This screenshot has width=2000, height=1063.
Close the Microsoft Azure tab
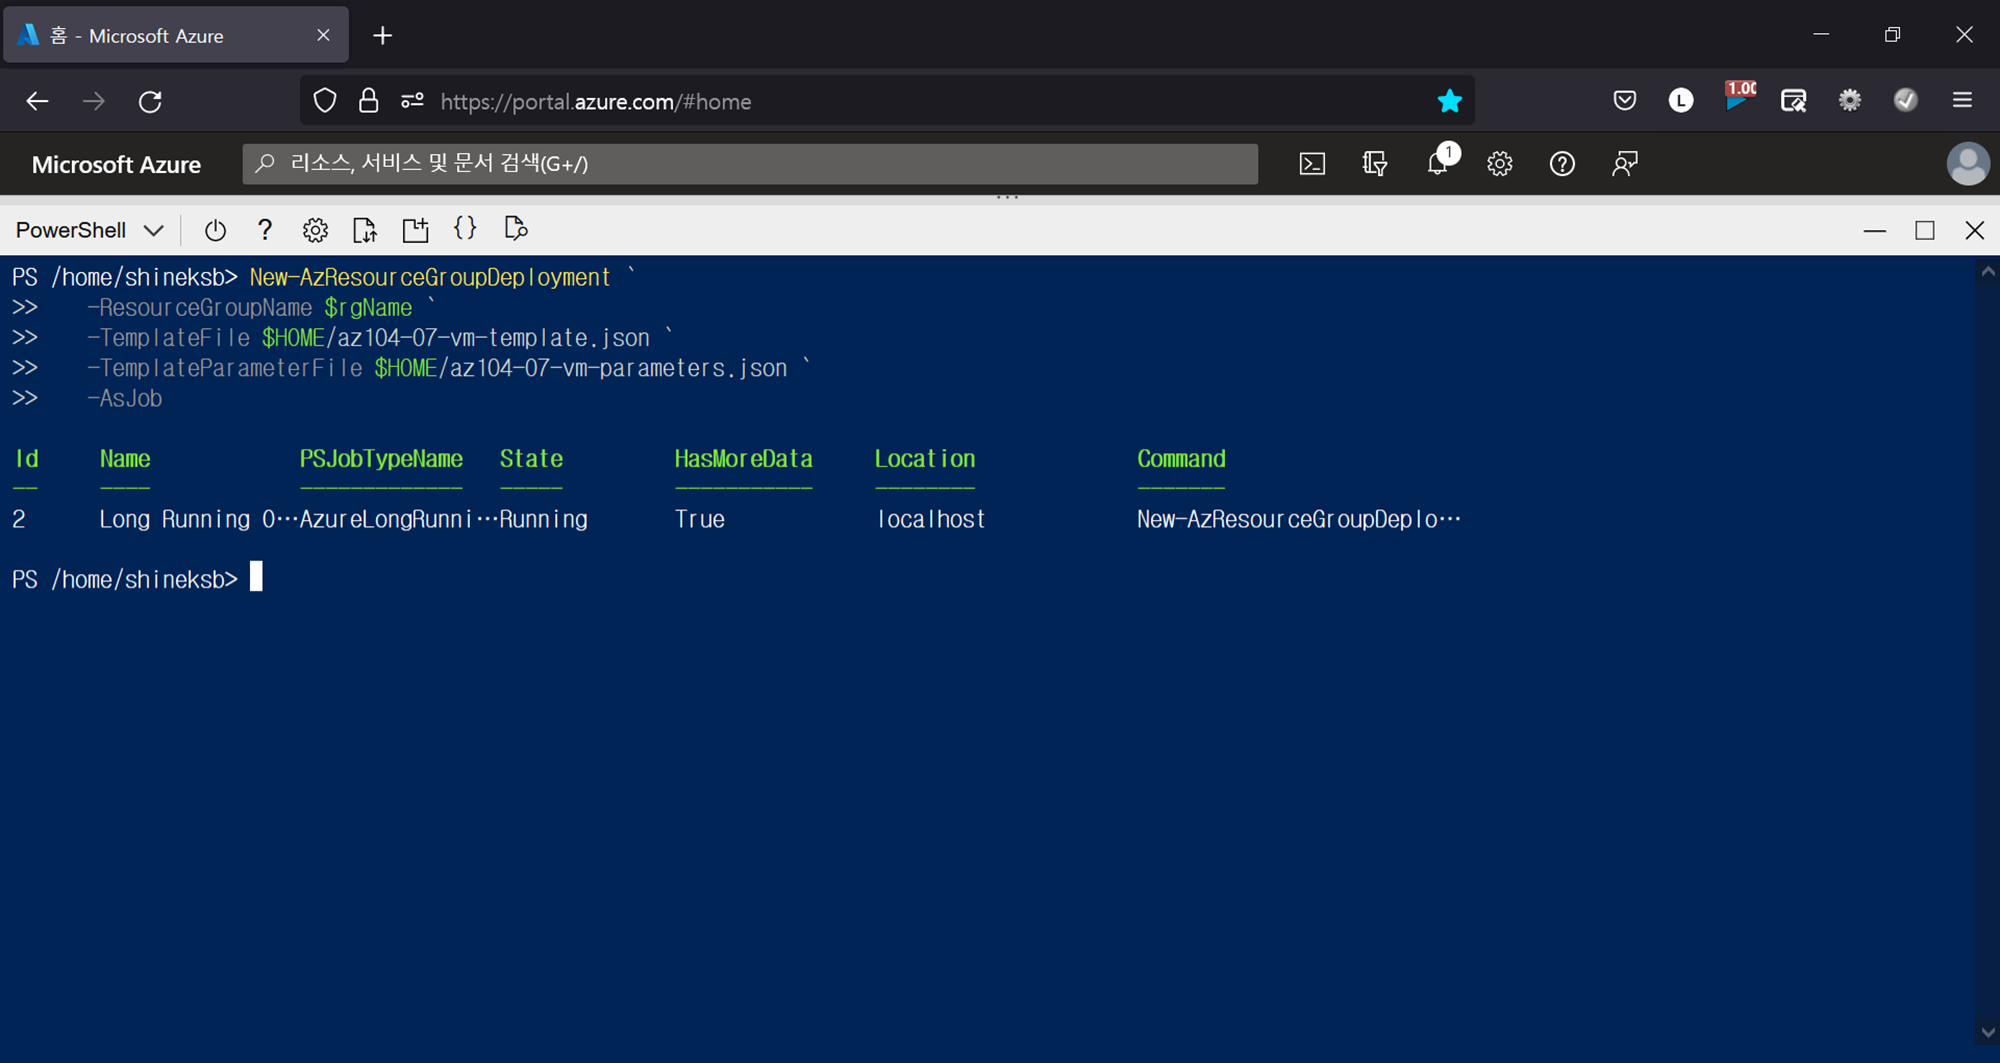pos(323,35)
